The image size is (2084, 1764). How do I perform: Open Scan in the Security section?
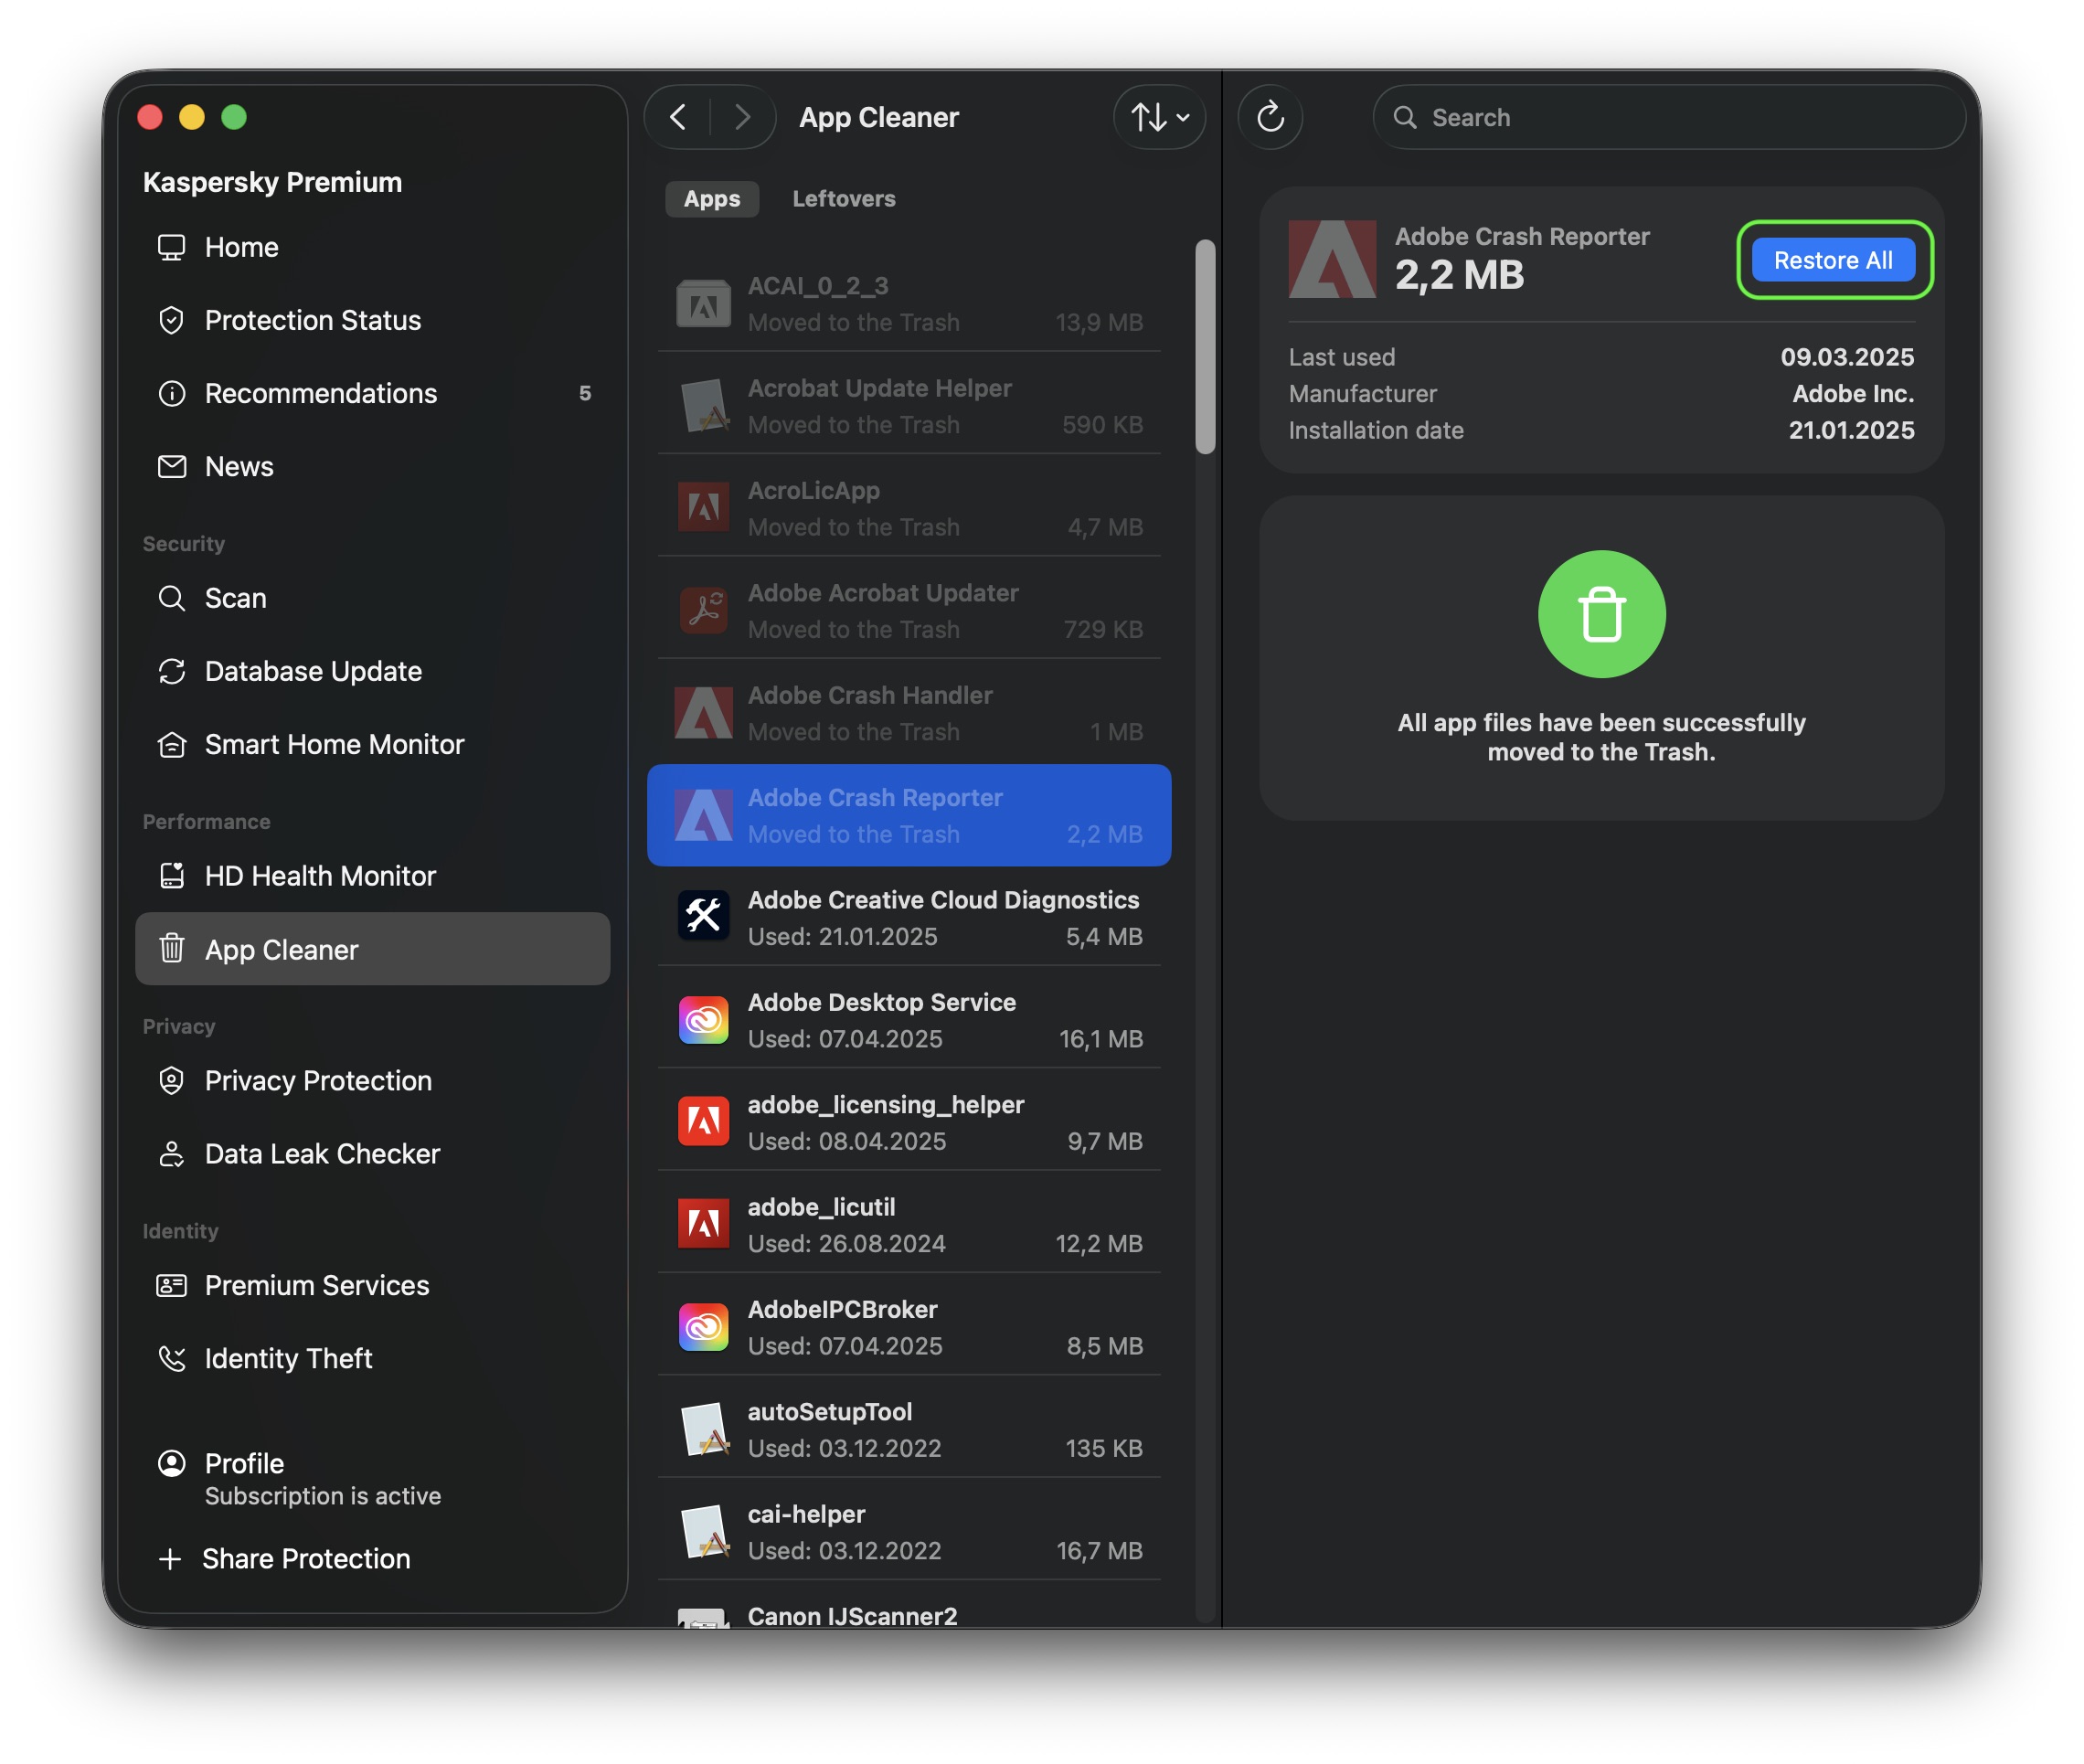(372, 598)
